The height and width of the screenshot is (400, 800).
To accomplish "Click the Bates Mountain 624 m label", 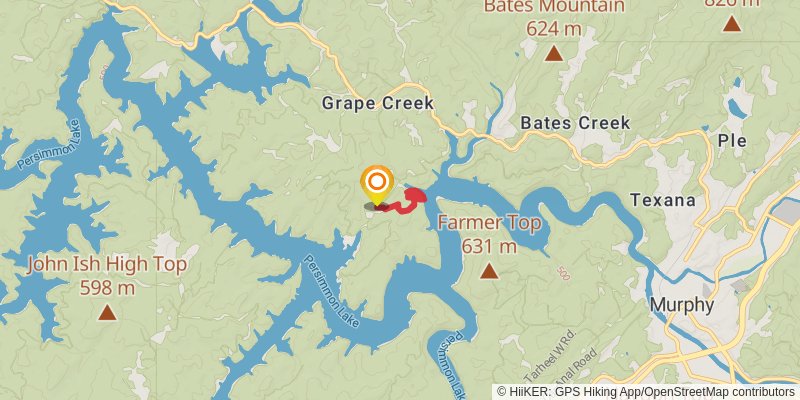I will pos(554,17).
